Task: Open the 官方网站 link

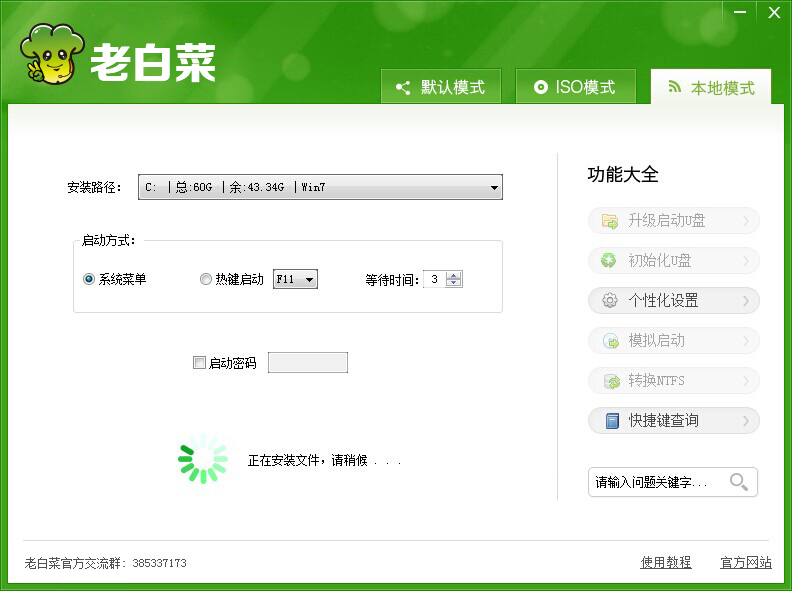Action: 746,562
